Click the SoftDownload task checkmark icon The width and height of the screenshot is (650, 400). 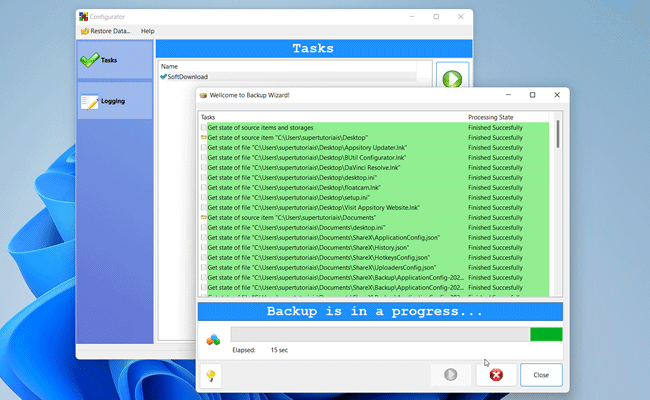163,77
